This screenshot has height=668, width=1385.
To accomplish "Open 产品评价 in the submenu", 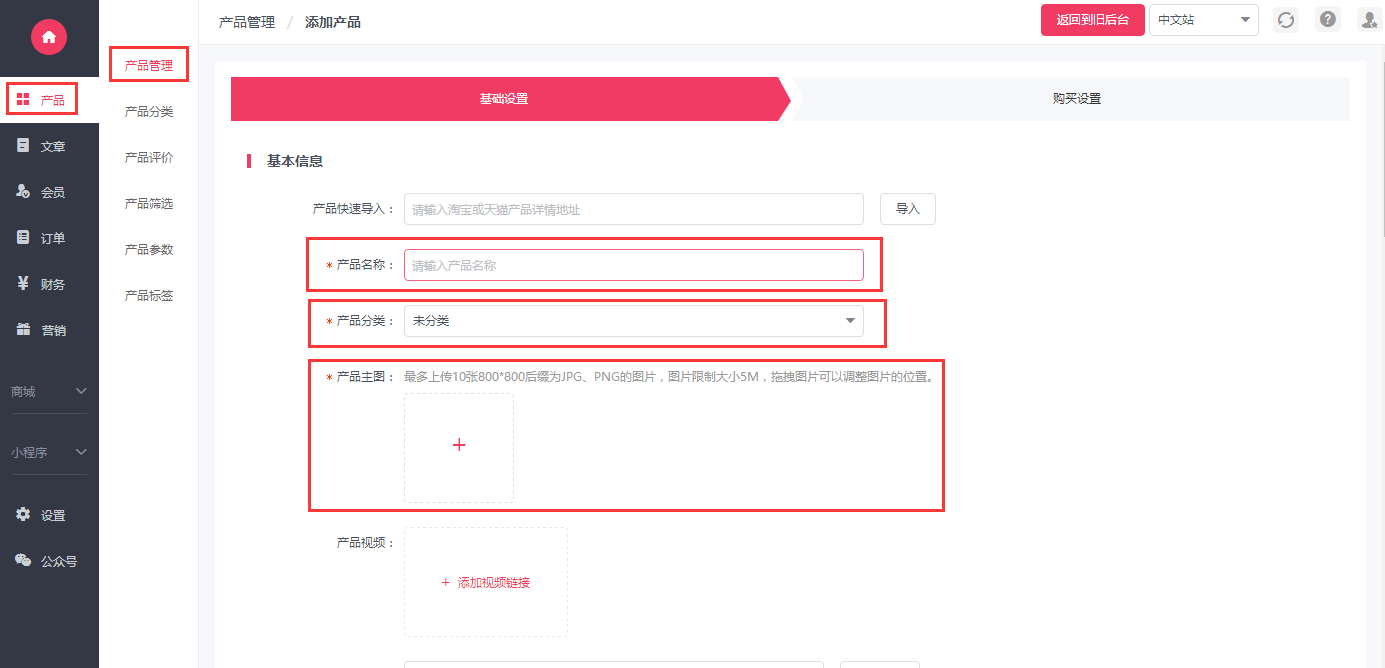I will pos(148,158).
